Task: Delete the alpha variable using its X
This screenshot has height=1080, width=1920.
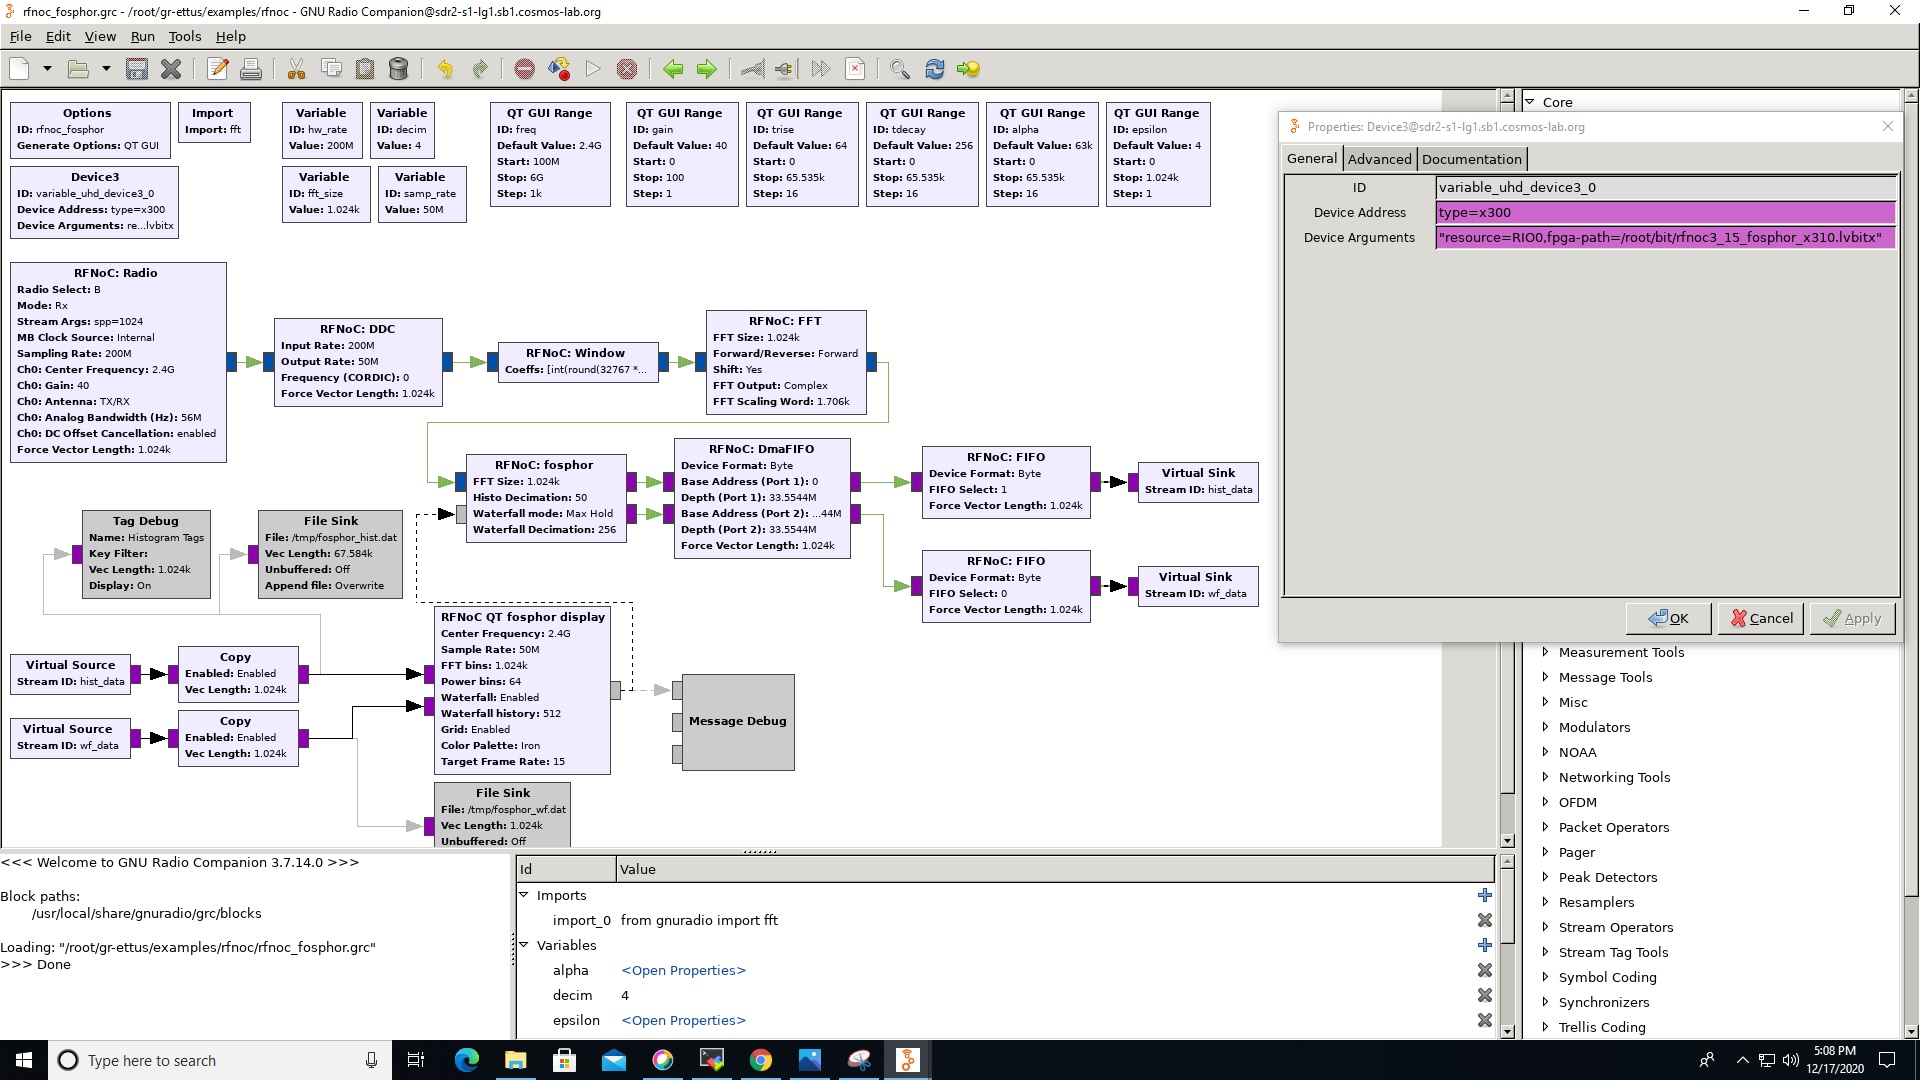Action: [x=1484, y=970]
